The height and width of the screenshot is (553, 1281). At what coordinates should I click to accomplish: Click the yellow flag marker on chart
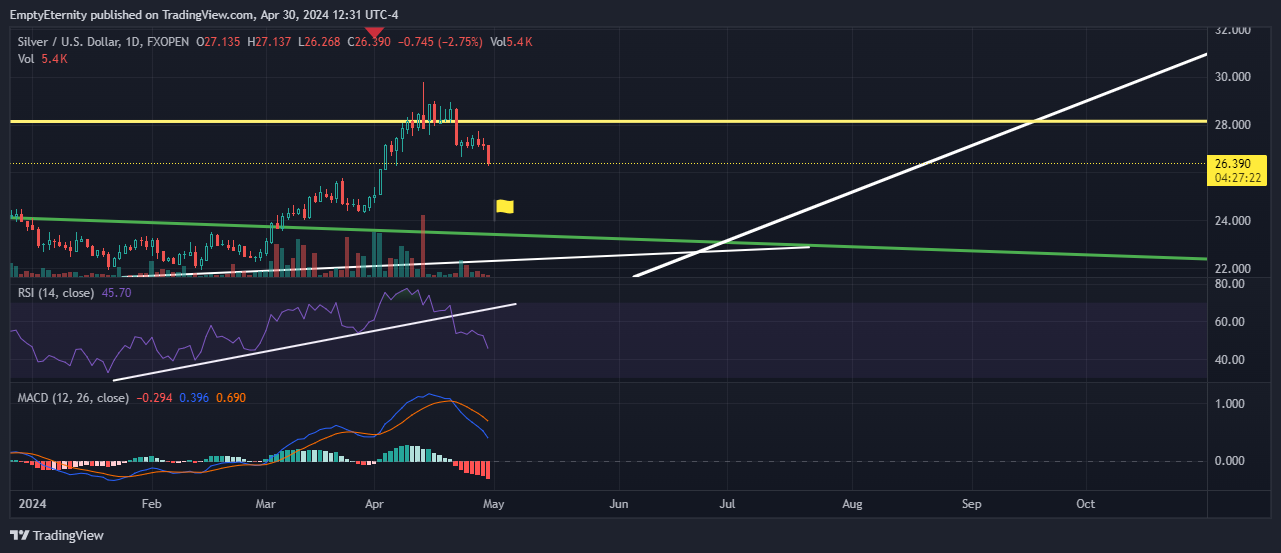pyautogui.click(x=505, y=207)
